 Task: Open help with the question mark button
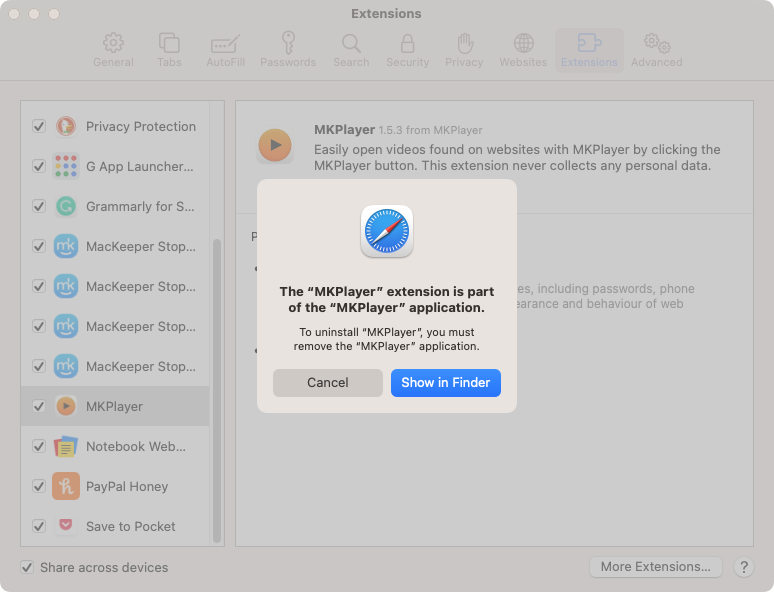(744, 567)
